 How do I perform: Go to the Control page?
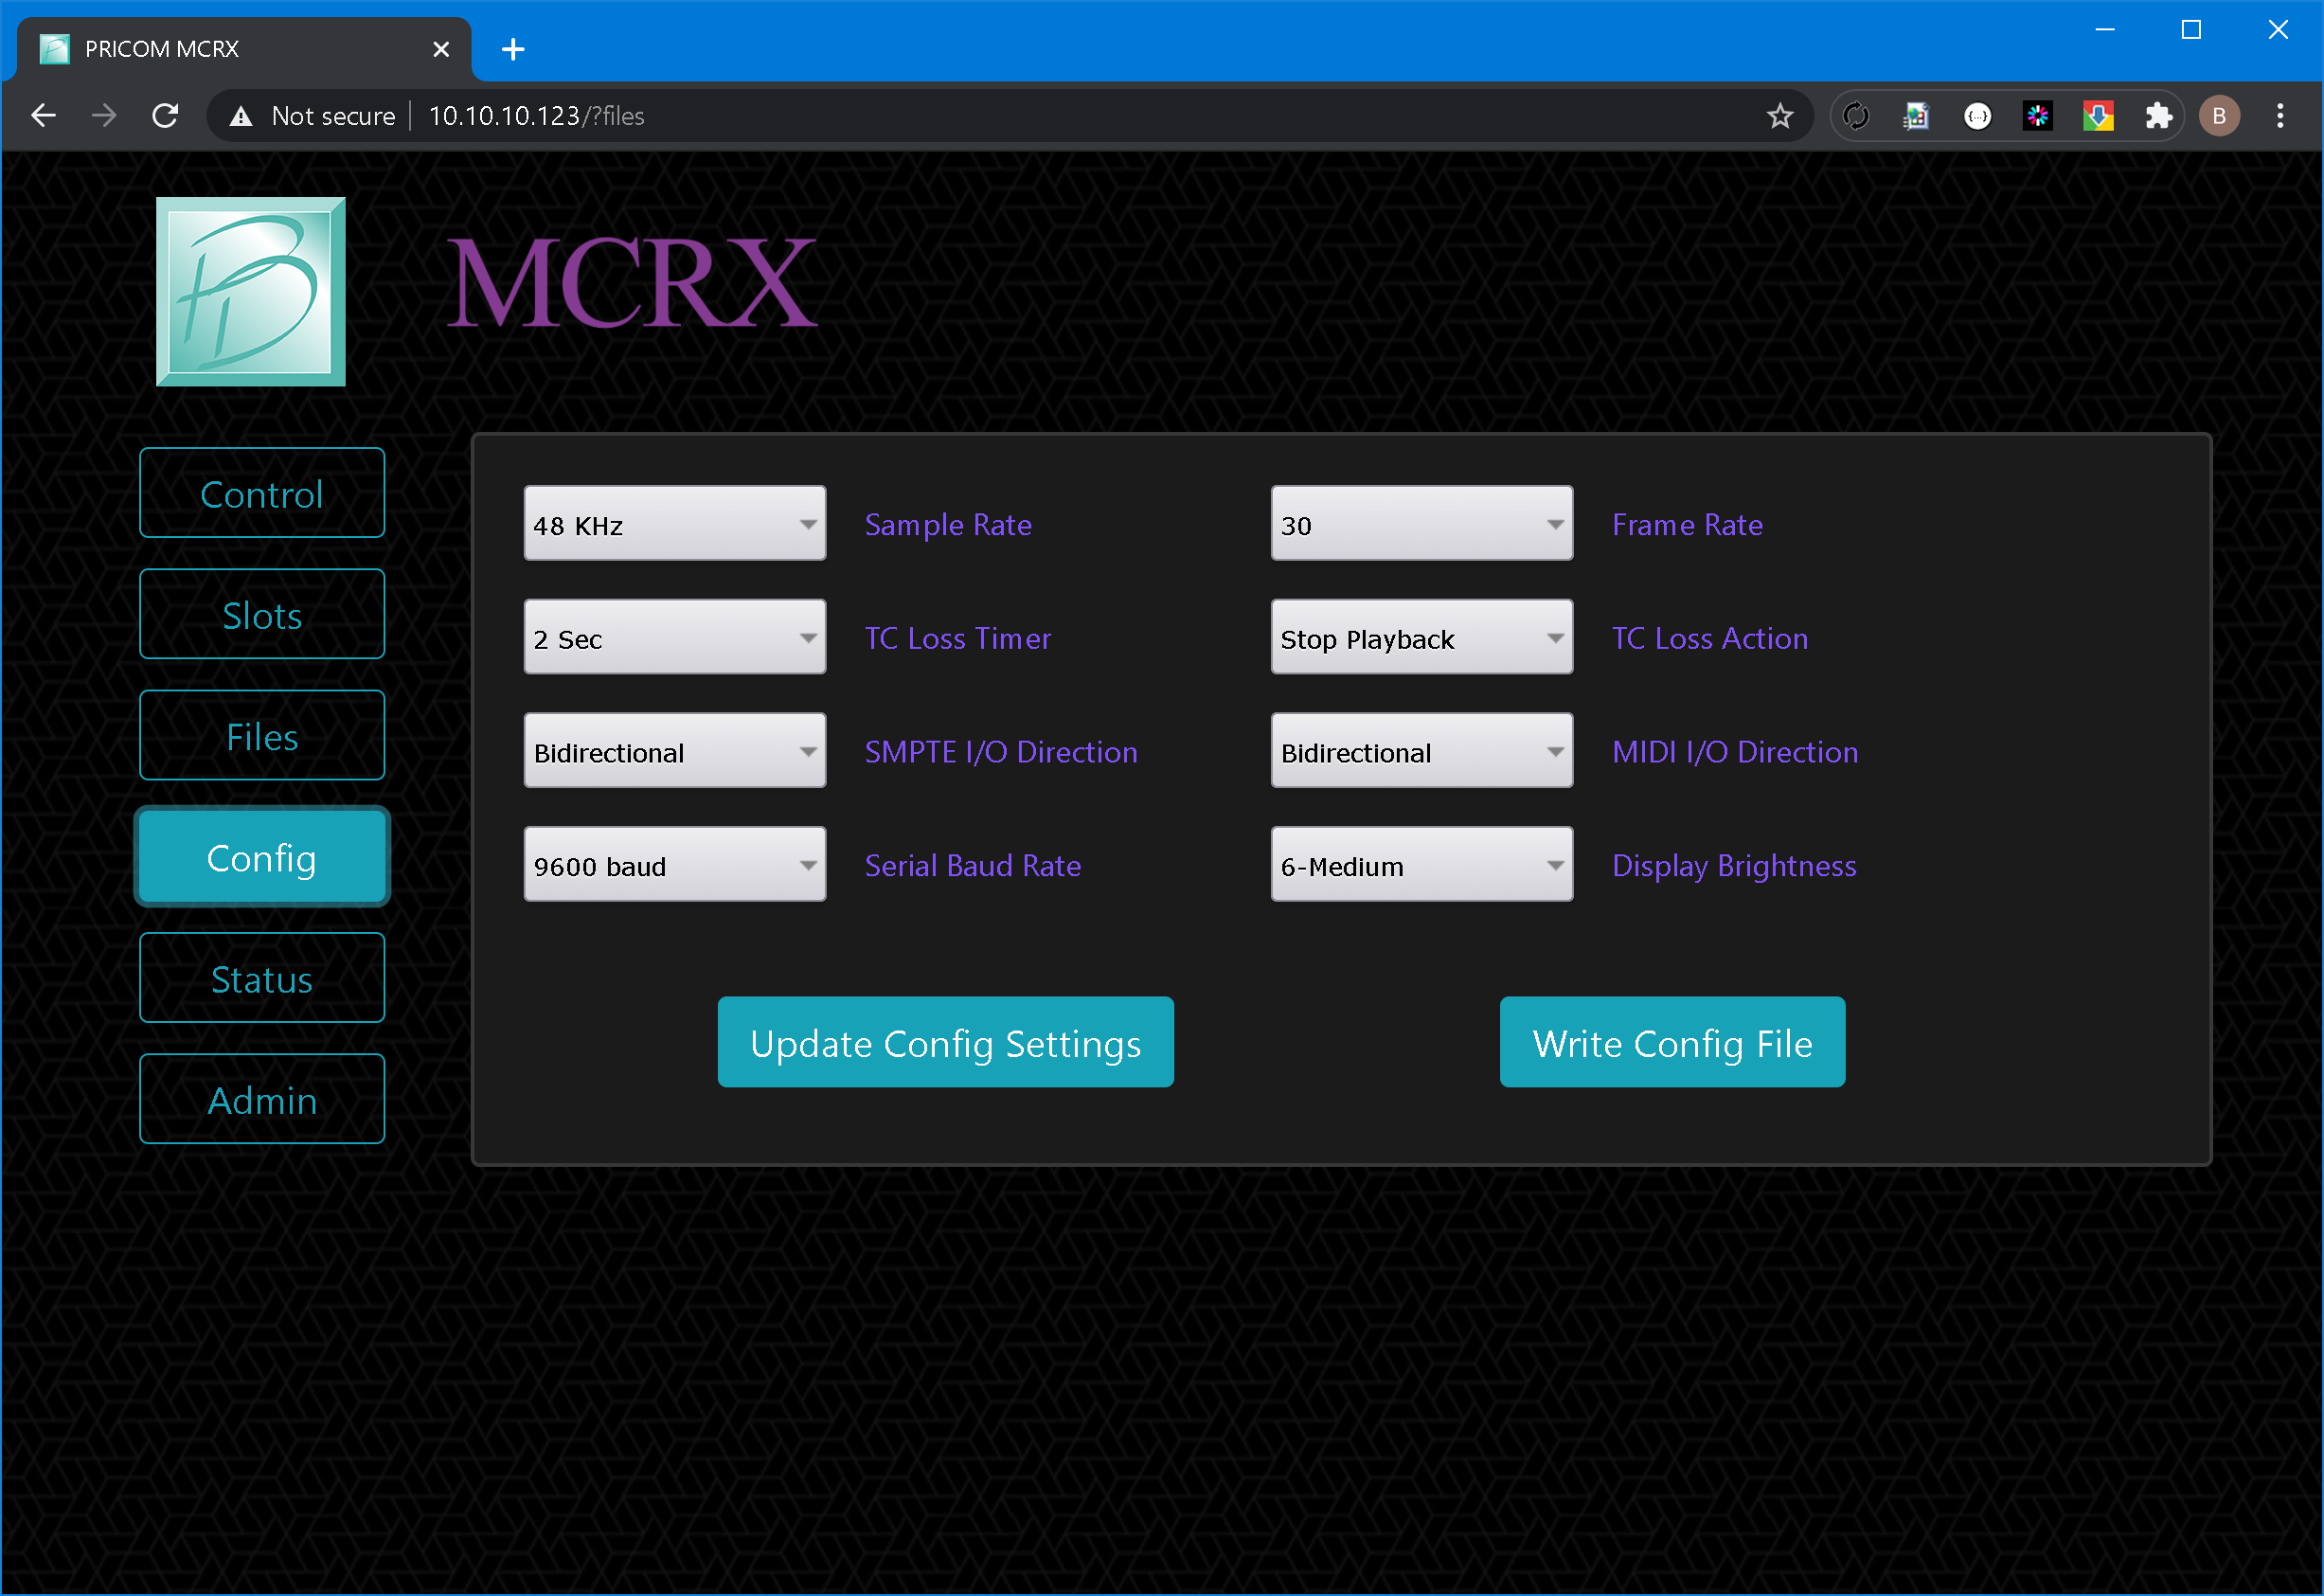pyautogui.click(x=262, y=494)
